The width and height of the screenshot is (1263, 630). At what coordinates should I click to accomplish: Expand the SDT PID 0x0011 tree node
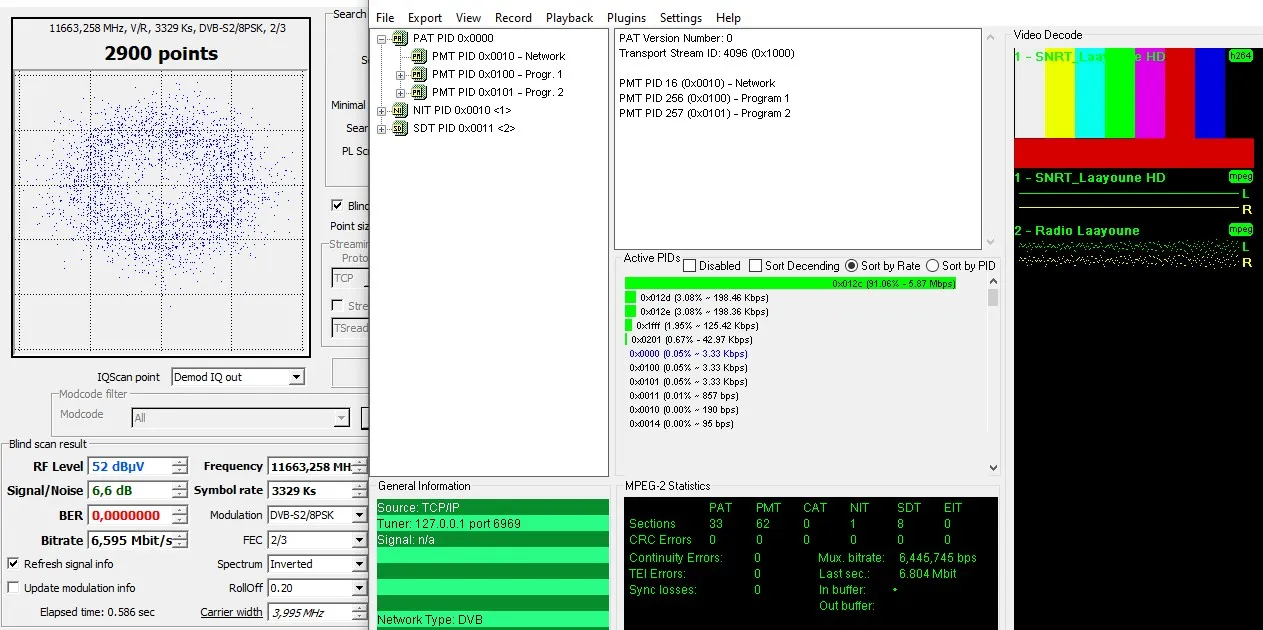pos(382,129)
